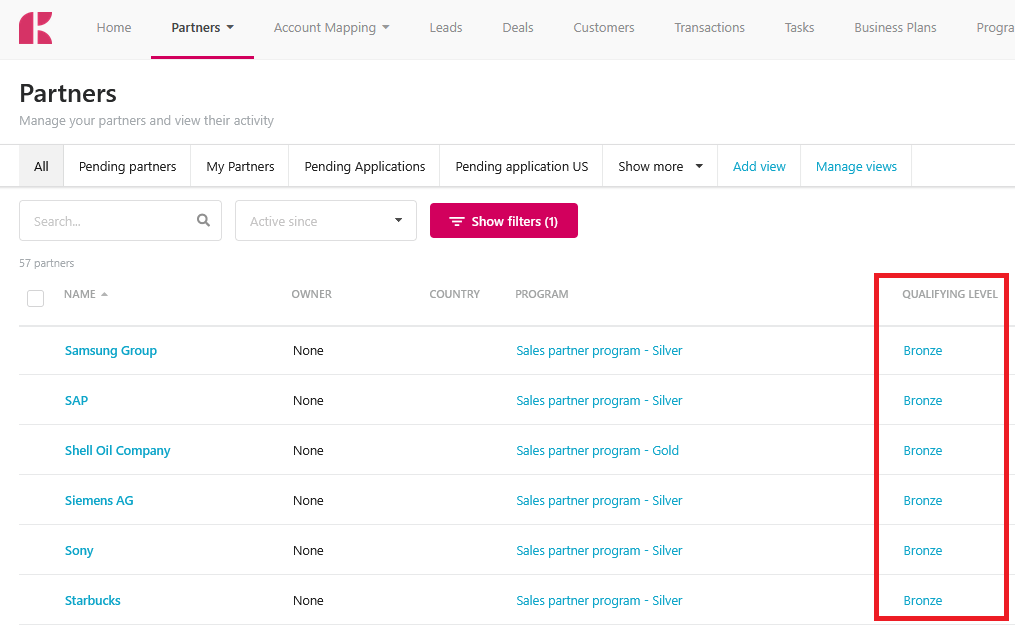The image size is (1015, 628).
Task: Open Siemens AG's Silver program link
Action: [x=599, y=500]
